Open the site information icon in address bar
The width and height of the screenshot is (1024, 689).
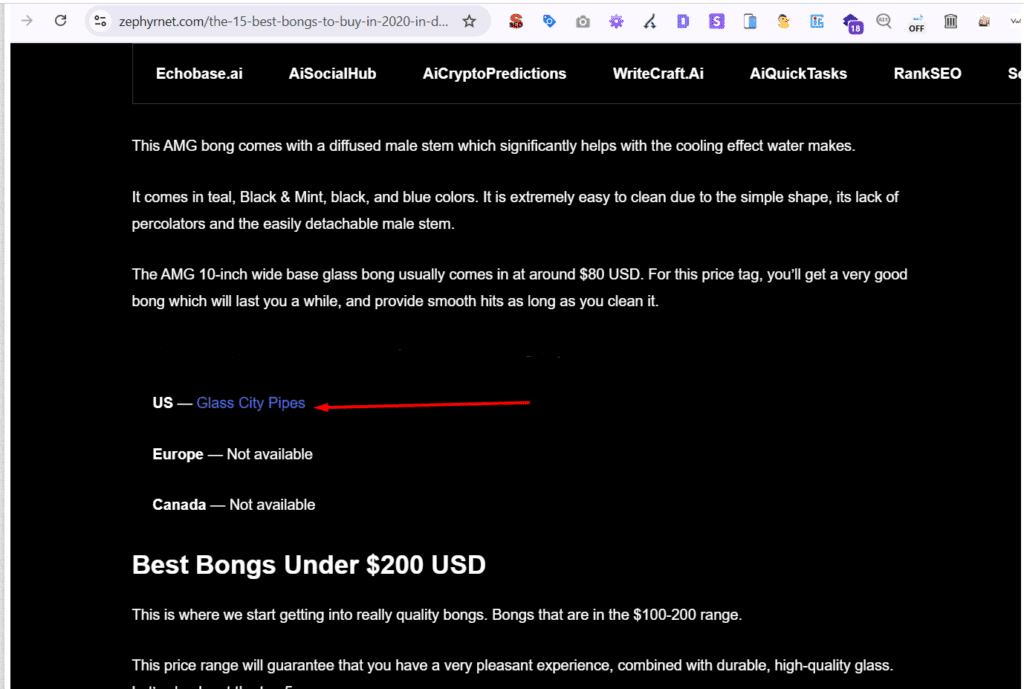click(98, 21)
